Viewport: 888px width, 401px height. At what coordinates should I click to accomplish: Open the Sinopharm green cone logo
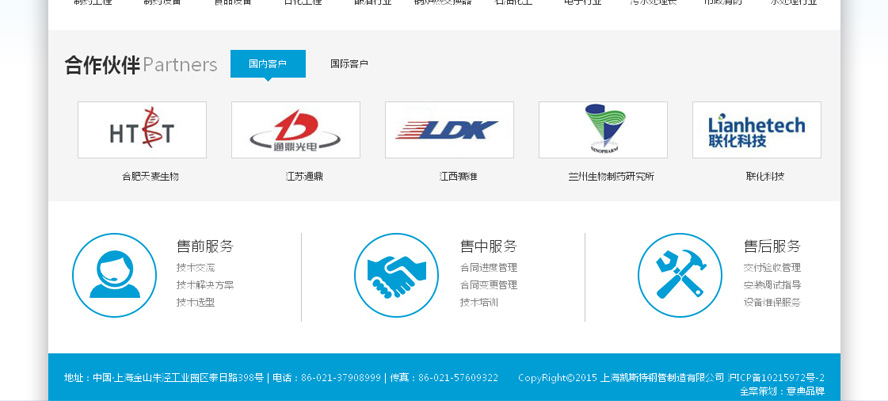coord(603,130)
